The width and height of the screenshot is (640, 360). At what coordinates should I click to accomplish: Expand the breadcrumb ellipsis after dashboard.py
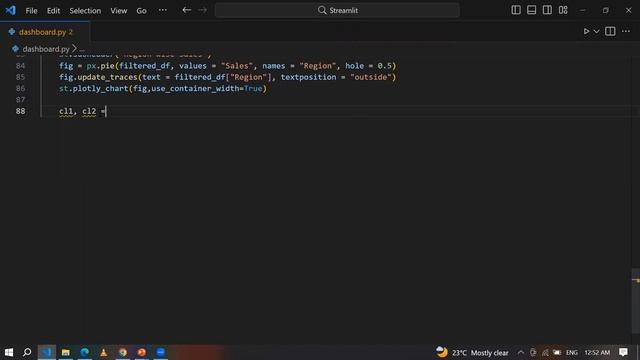[82, 49]
